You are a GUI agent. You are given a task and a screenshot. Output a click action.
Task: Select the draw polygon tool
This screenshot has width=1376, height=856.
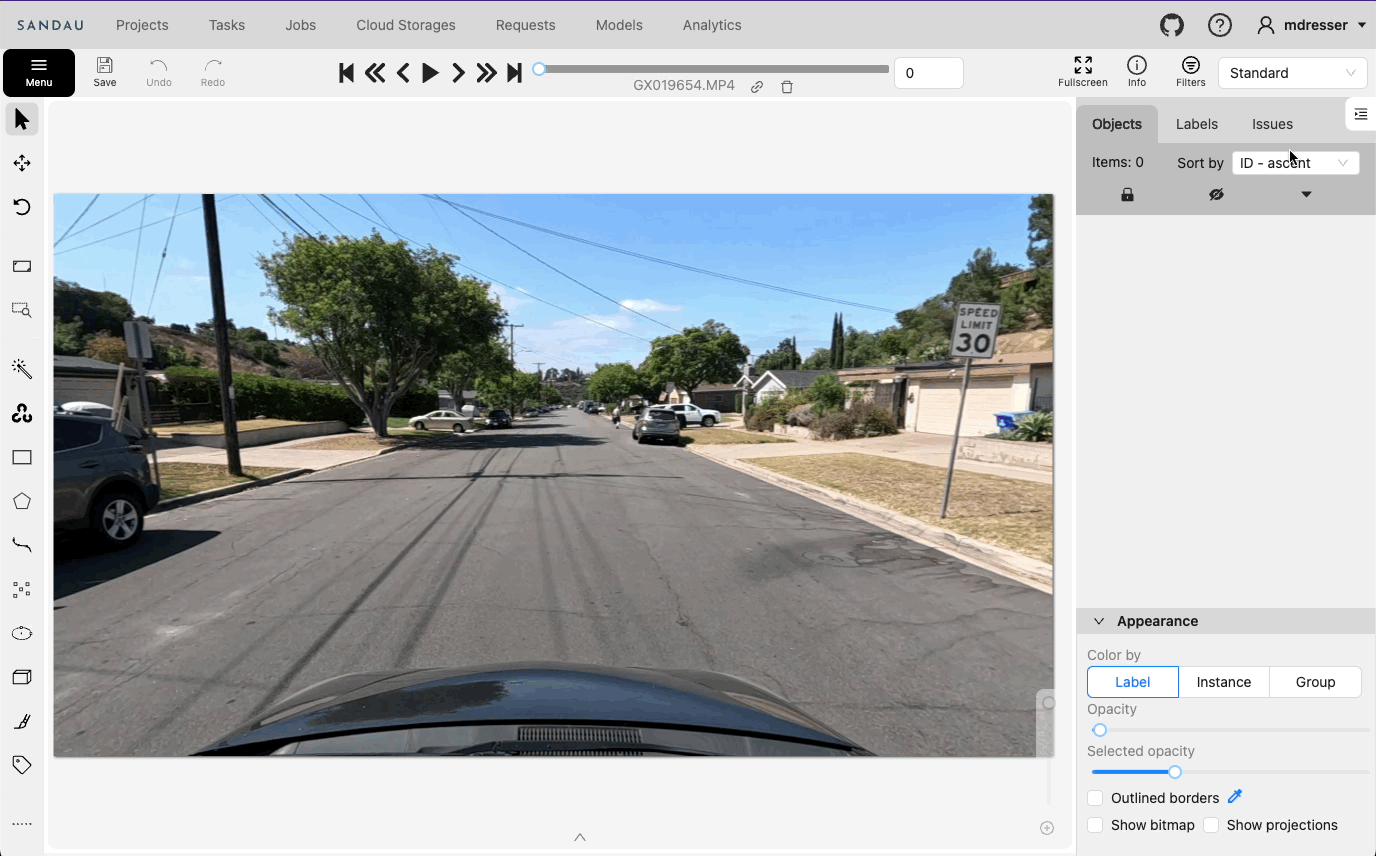point(22,502)
